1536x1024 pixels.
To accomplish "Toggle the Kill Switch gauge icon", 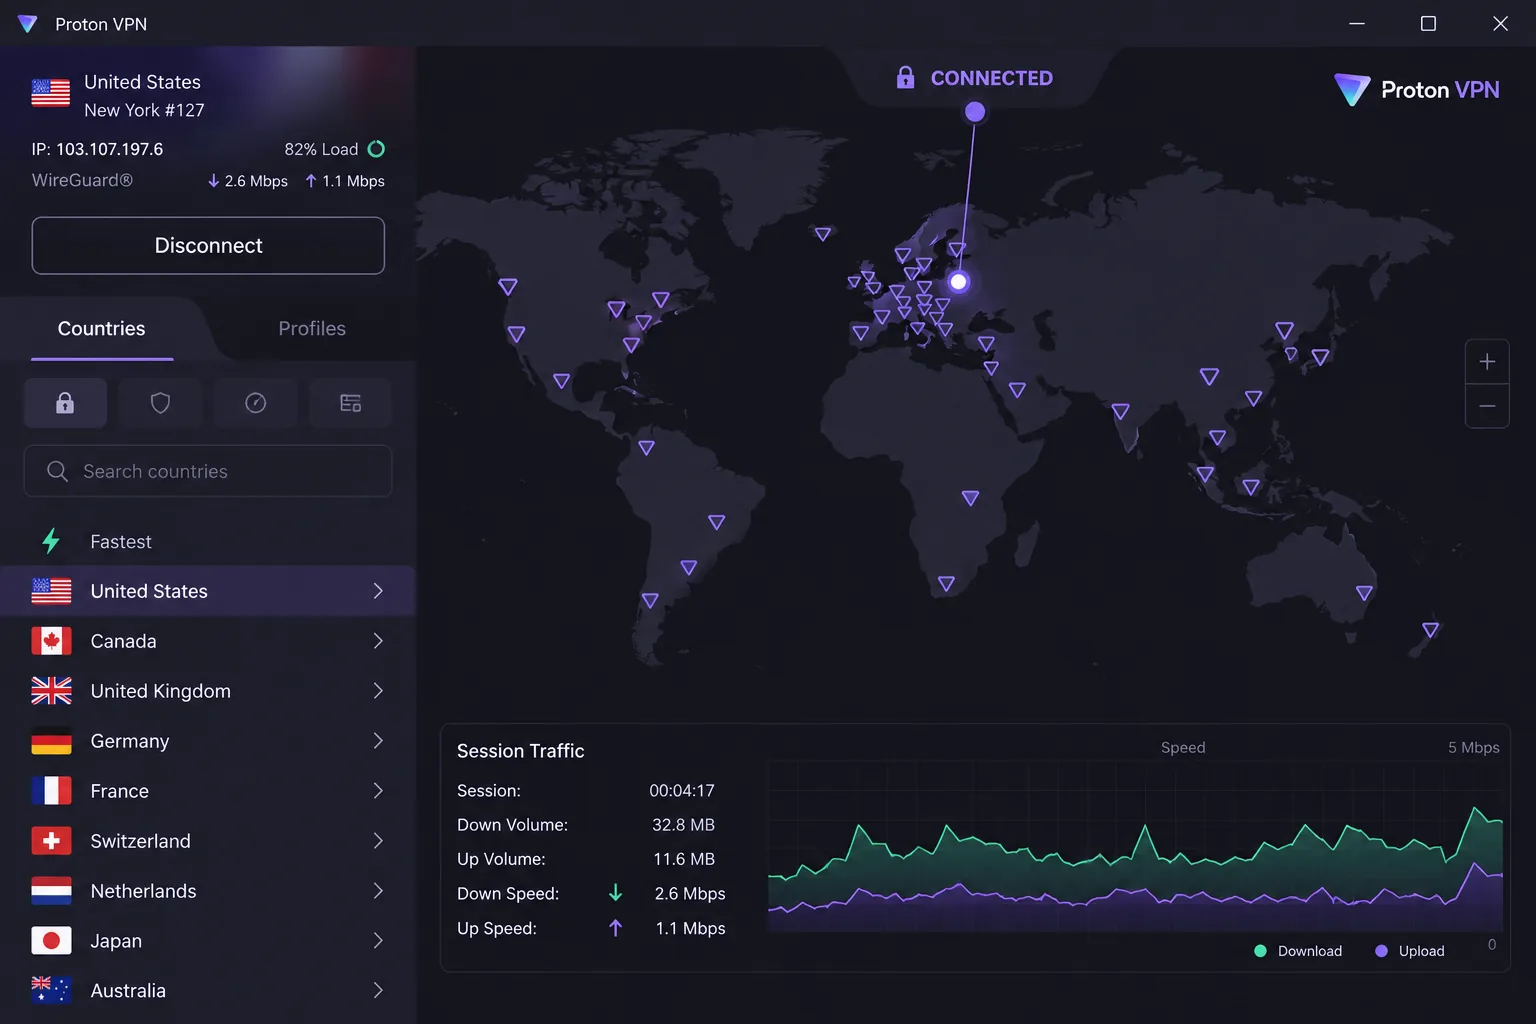I will (x=255, y=403).
